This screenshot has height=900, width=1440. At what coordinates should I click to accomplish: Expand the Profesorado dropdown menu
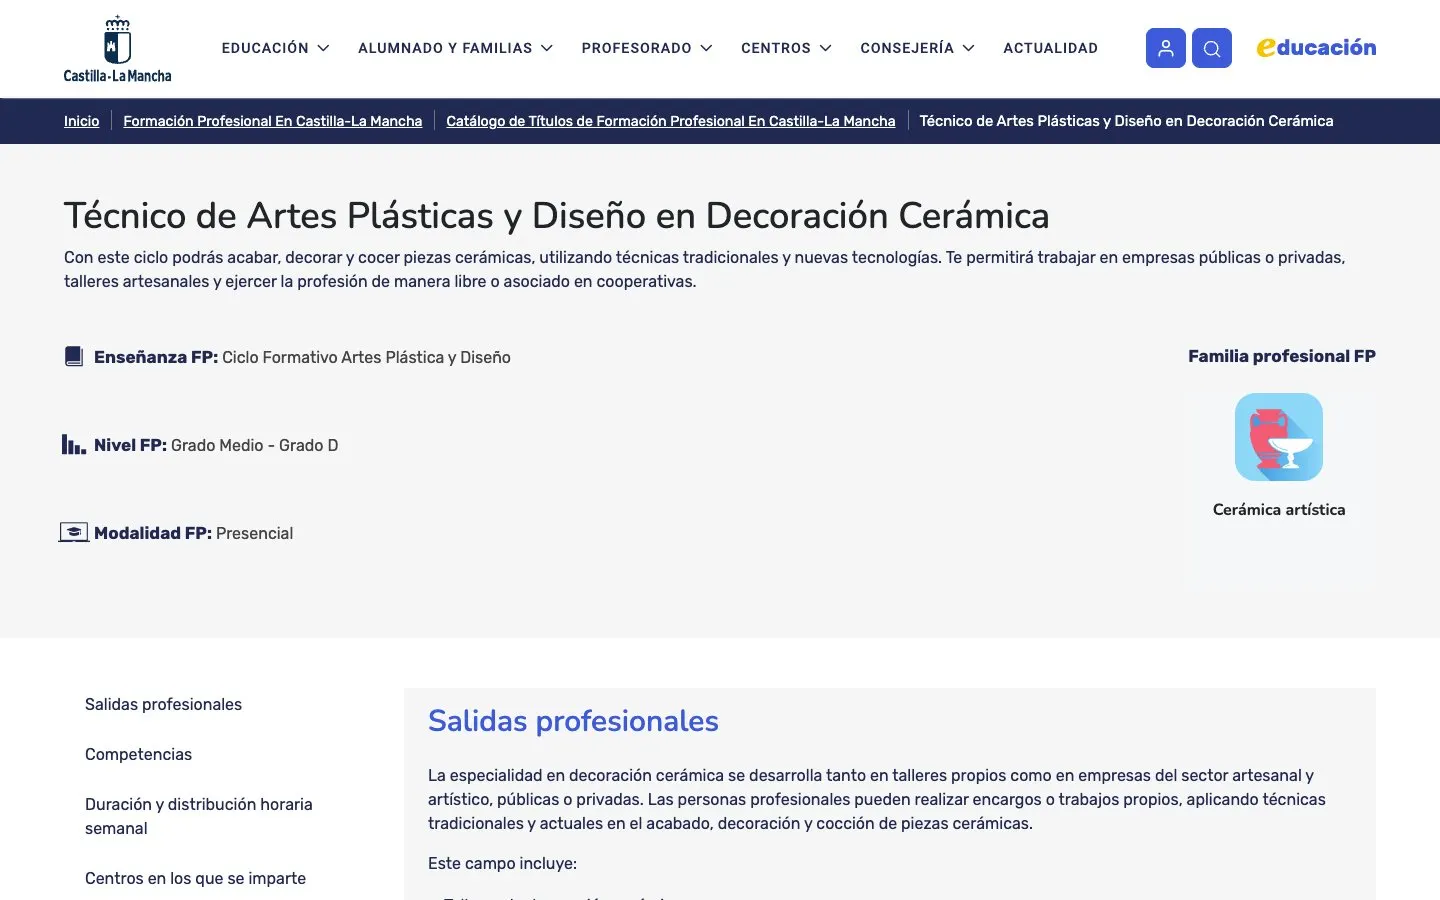click(x=647, y=48)
